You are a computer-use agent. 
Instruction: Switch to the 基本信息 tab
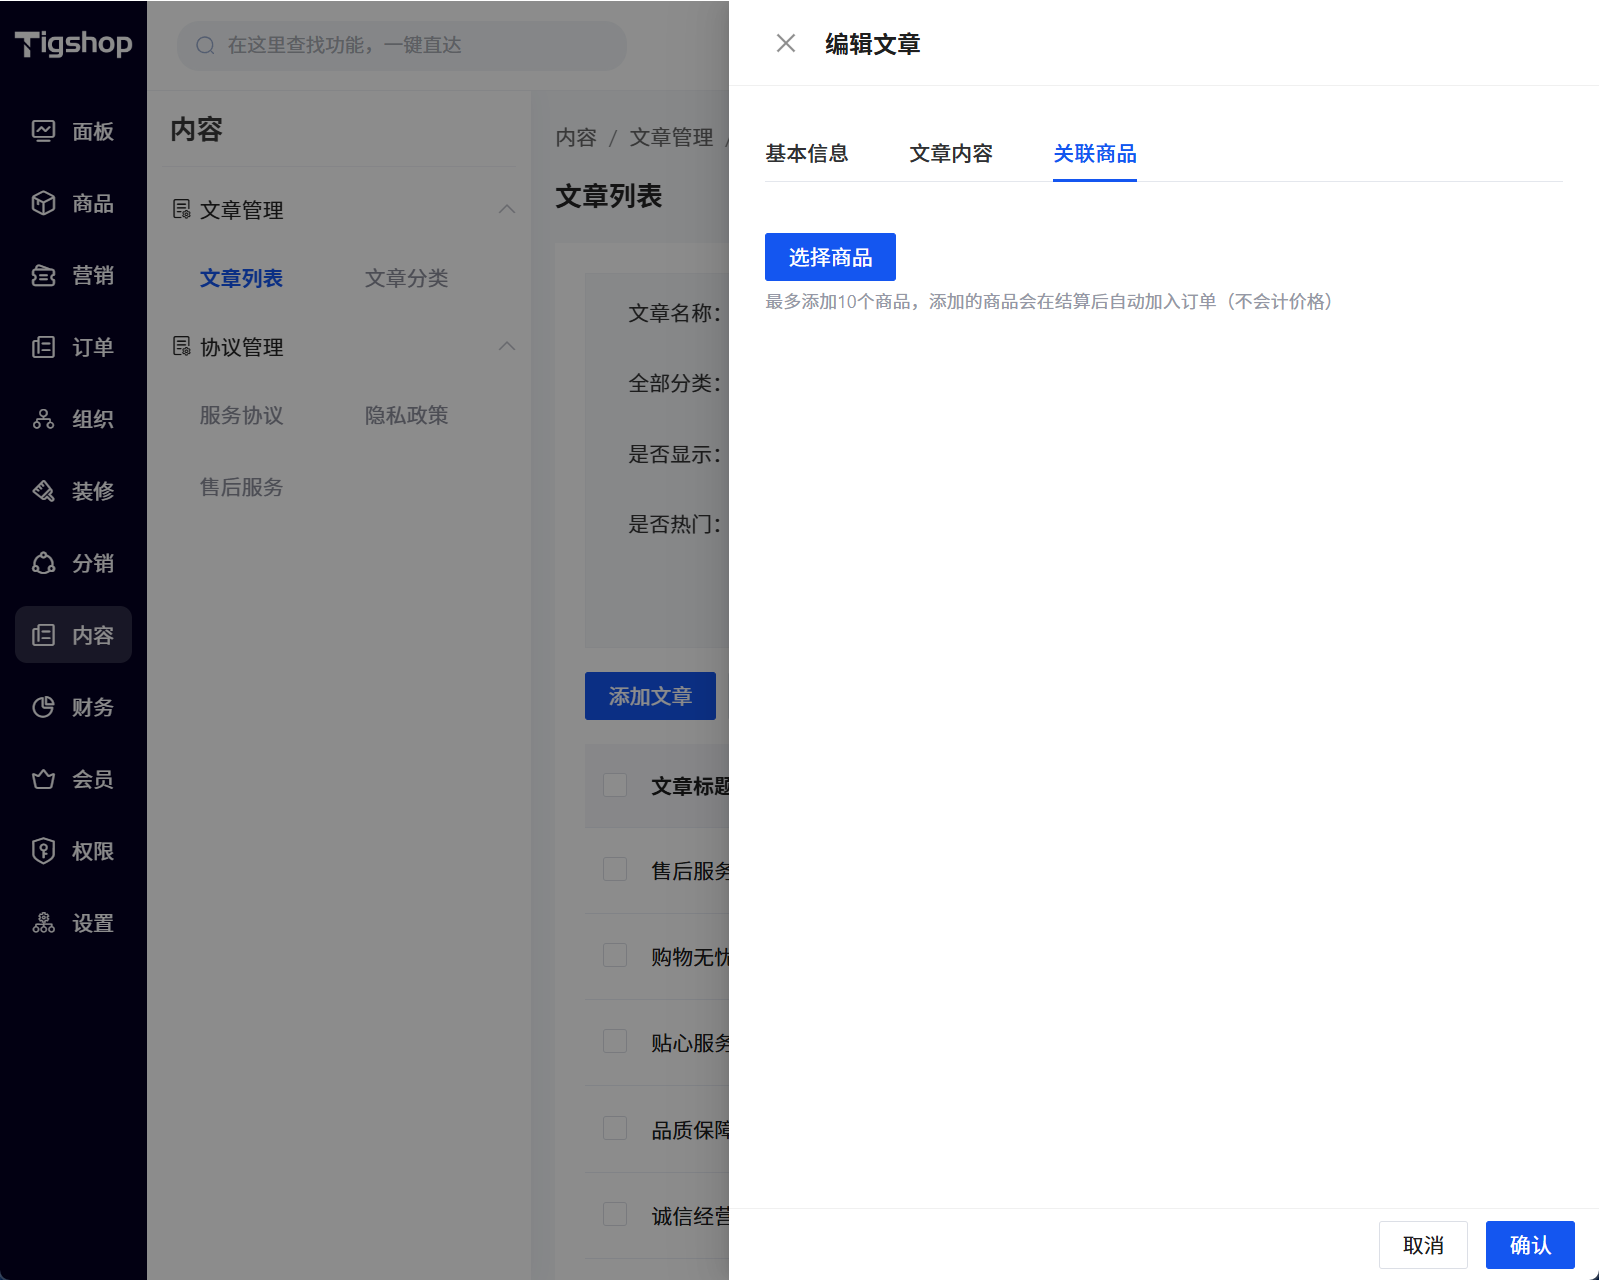pos(806,154)
